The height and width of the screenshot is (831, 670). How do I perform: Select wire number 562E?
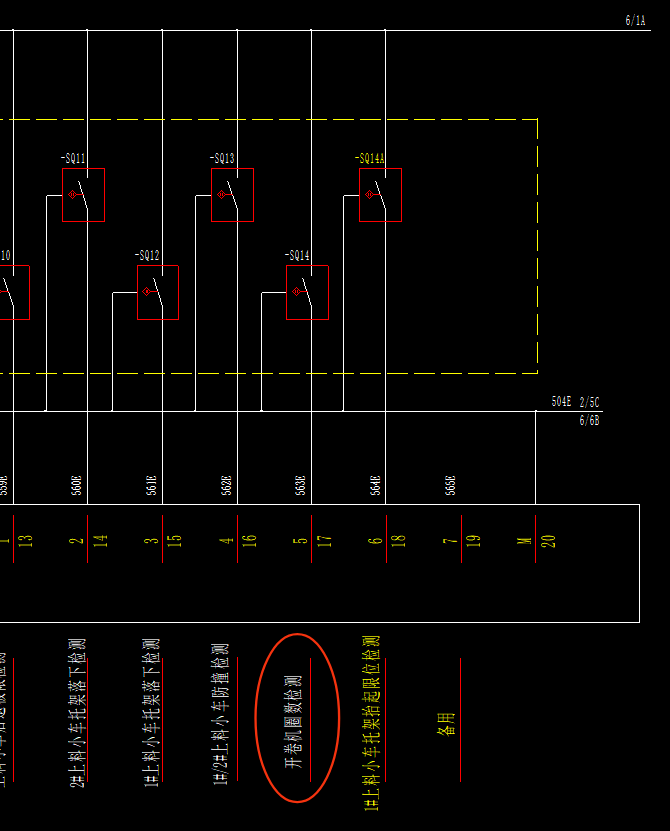[x=226, y=485]
